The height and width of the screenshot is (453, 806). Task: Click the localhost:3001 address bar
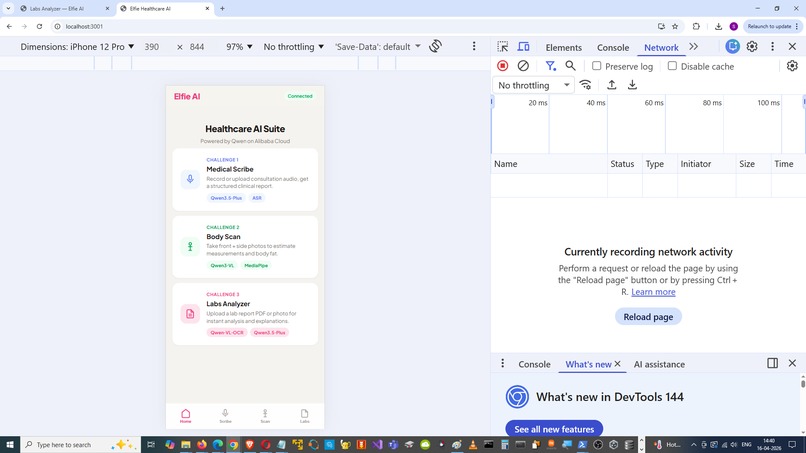click(355, 26)
